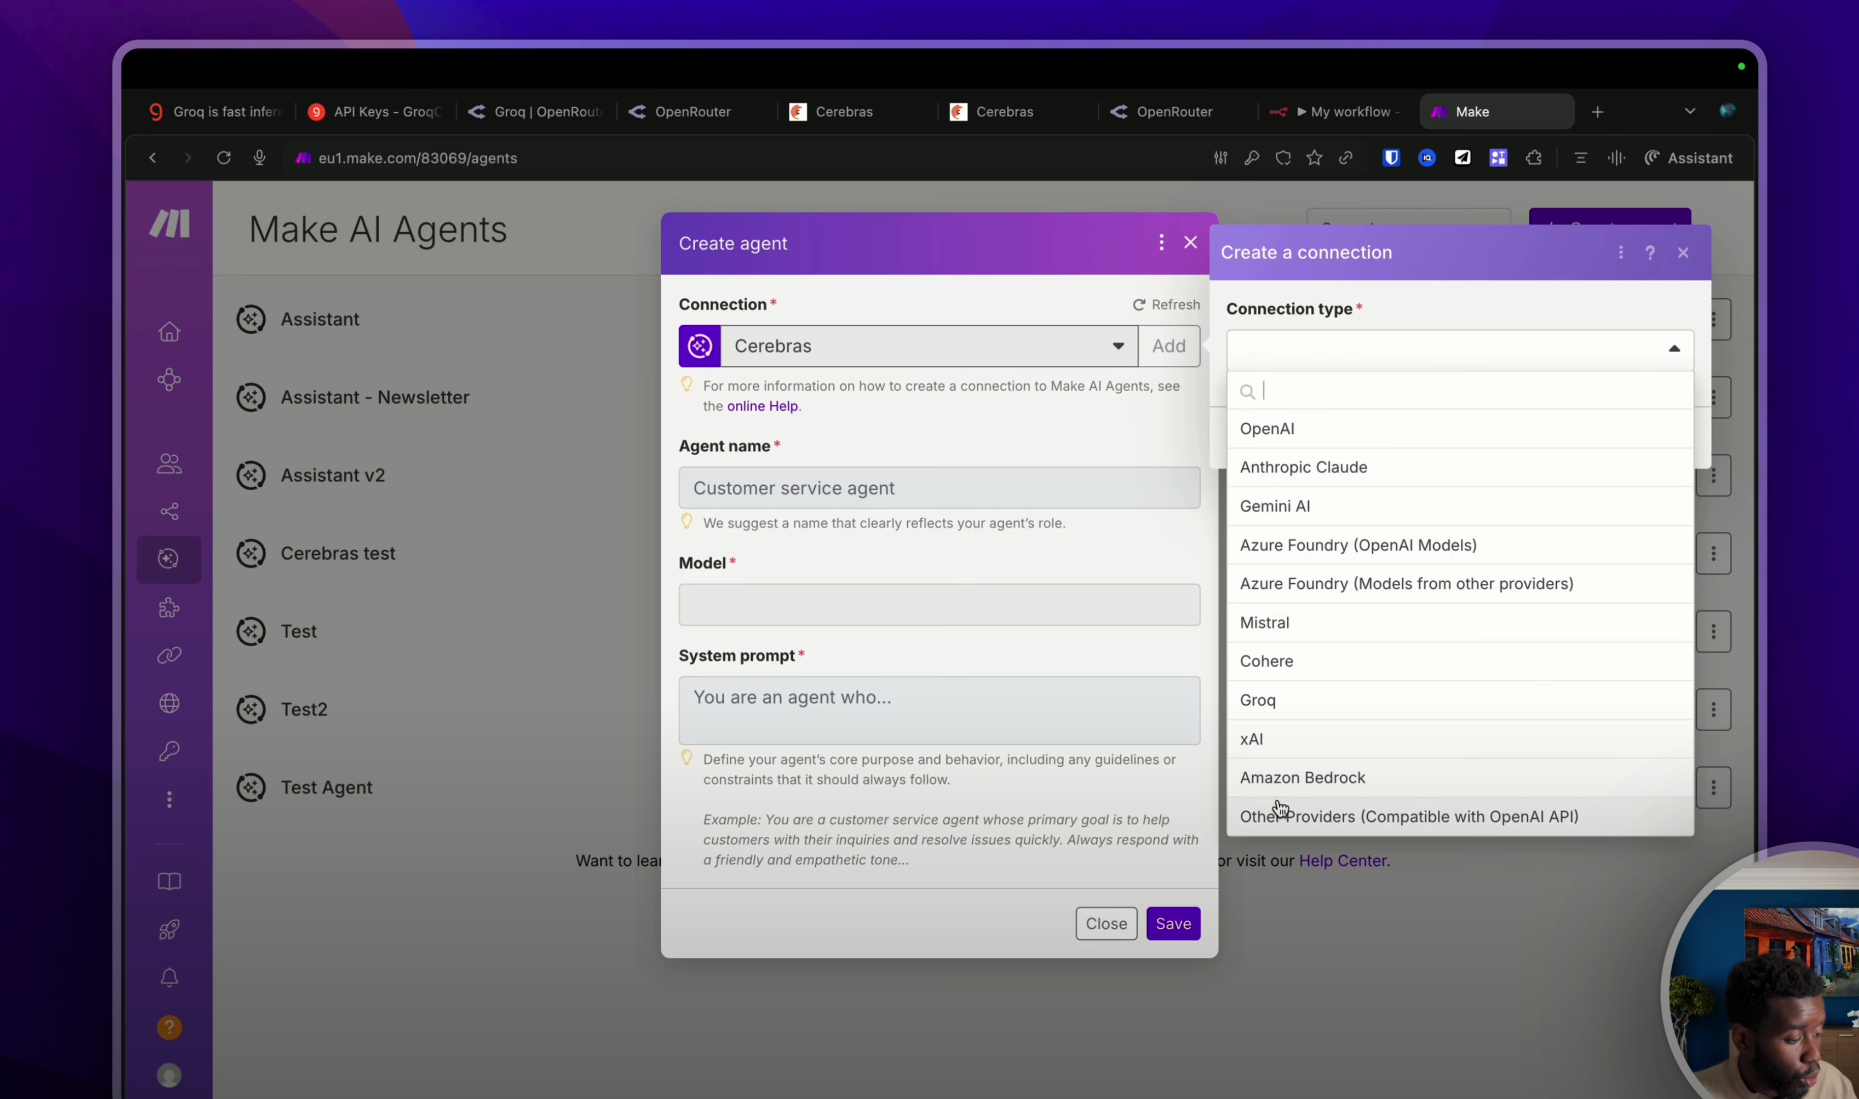Expand the Cerebras connection dropdown
This screenshot has width=1859, height=1099.
pos(1117,346)
